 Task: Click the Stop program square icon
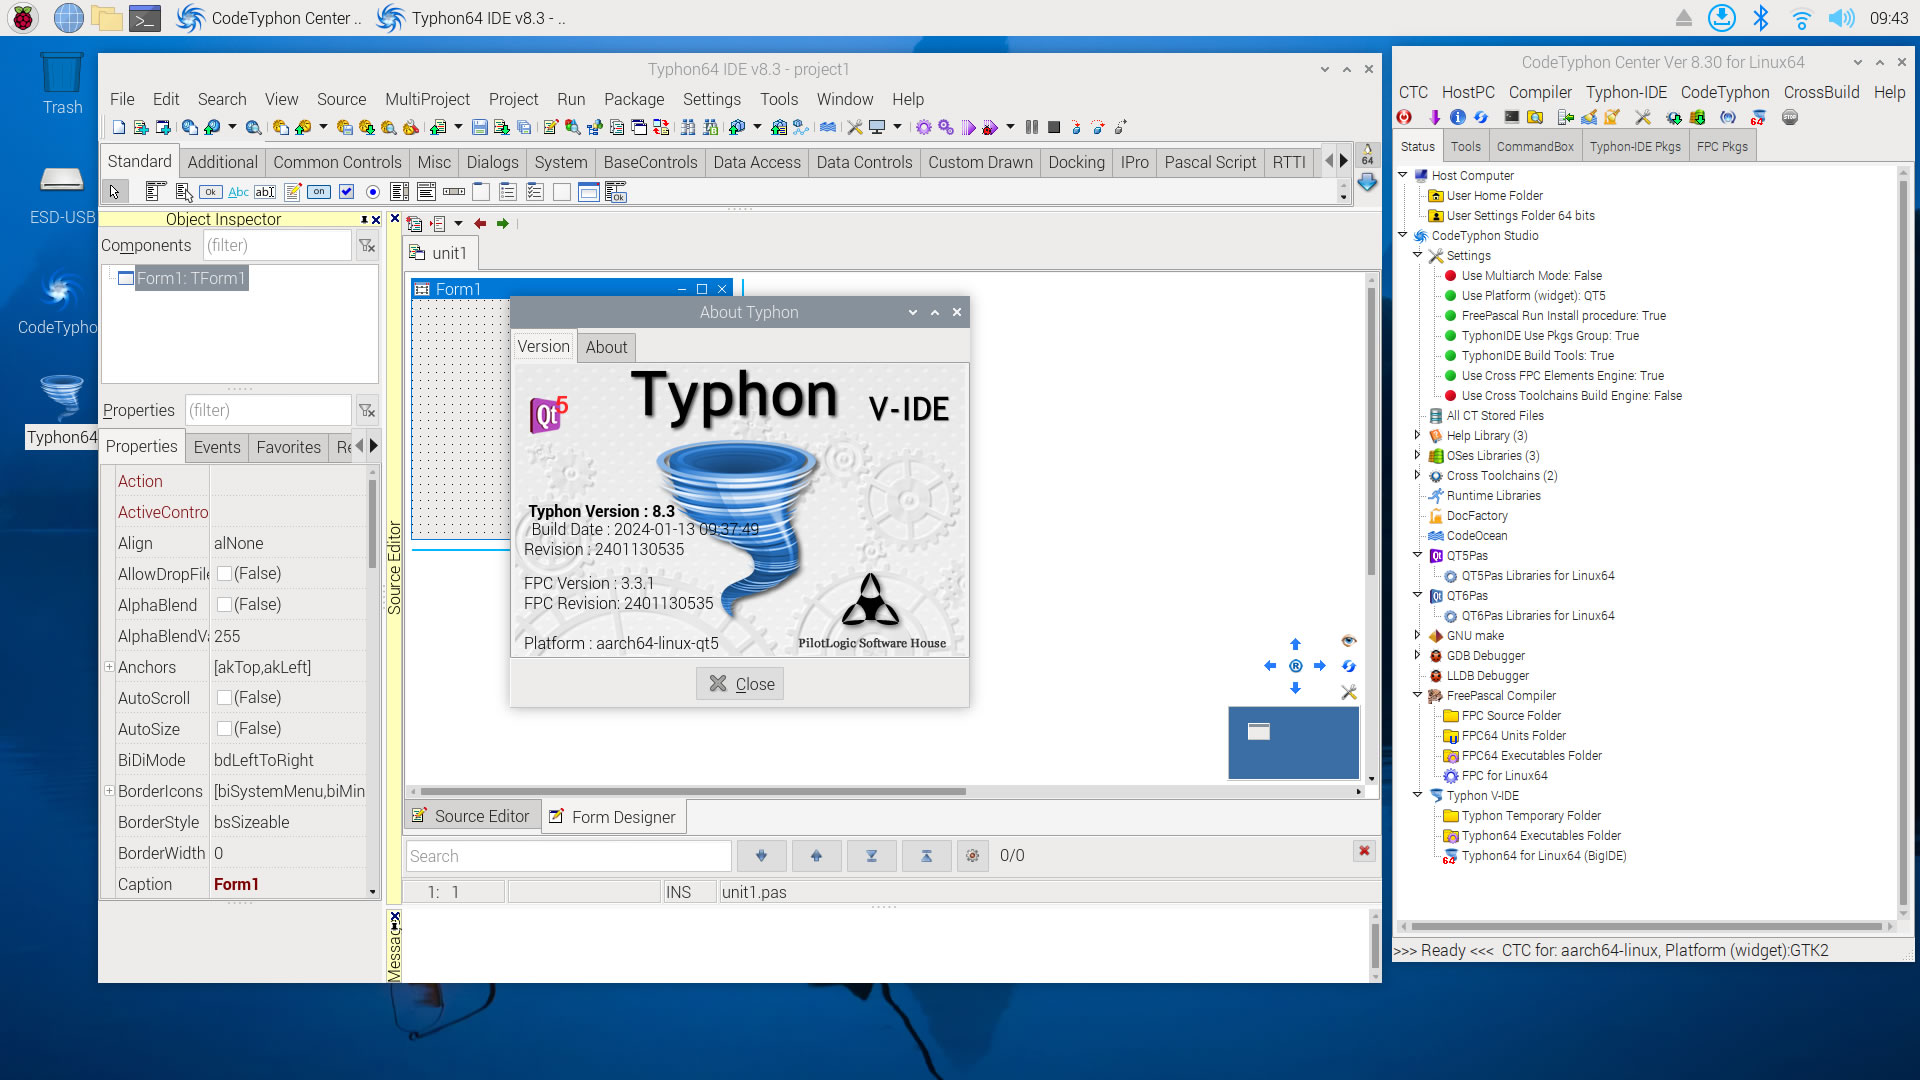[1053, 127]
